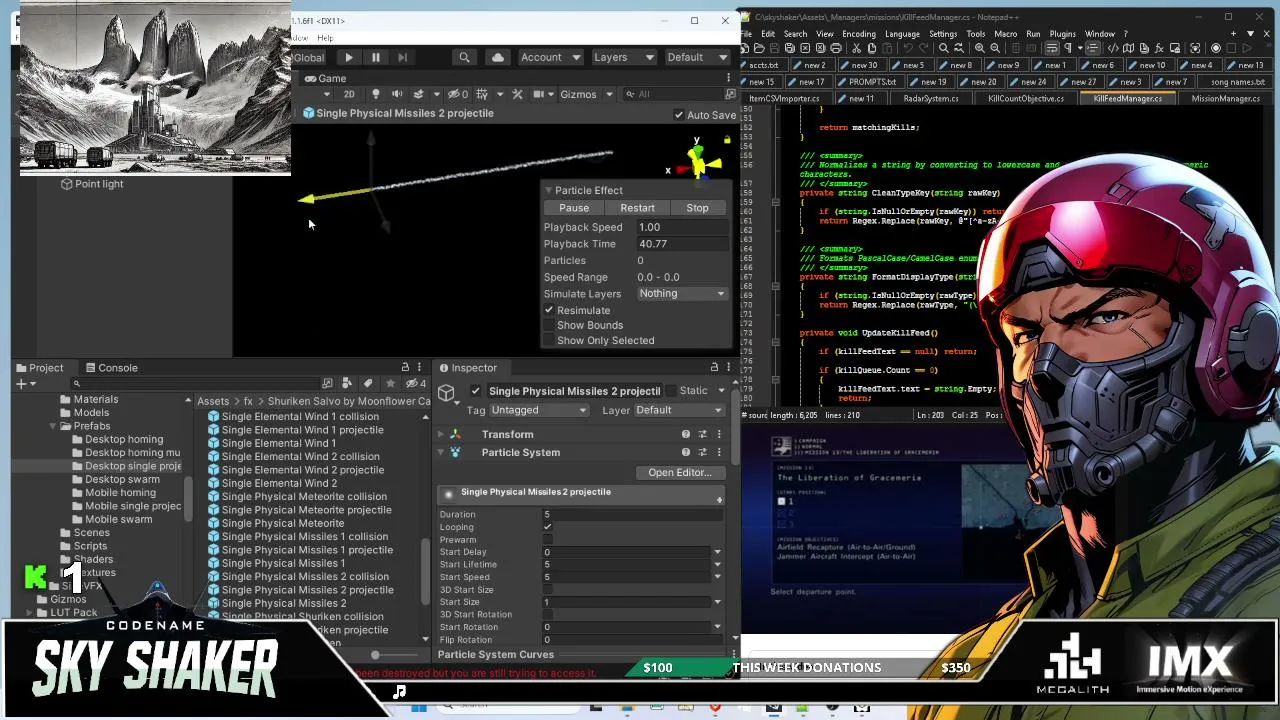
Task: Enable the Prewarm checkbox
Action: point(547,539)
